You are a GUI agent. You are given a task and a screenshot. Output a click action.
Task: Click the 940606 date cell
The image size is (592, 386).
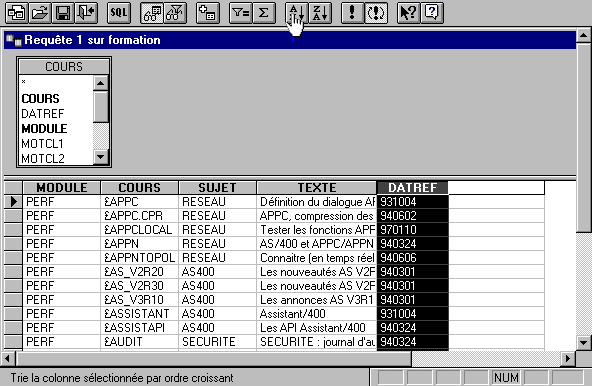pyautogui.click(x=412, y=258)
